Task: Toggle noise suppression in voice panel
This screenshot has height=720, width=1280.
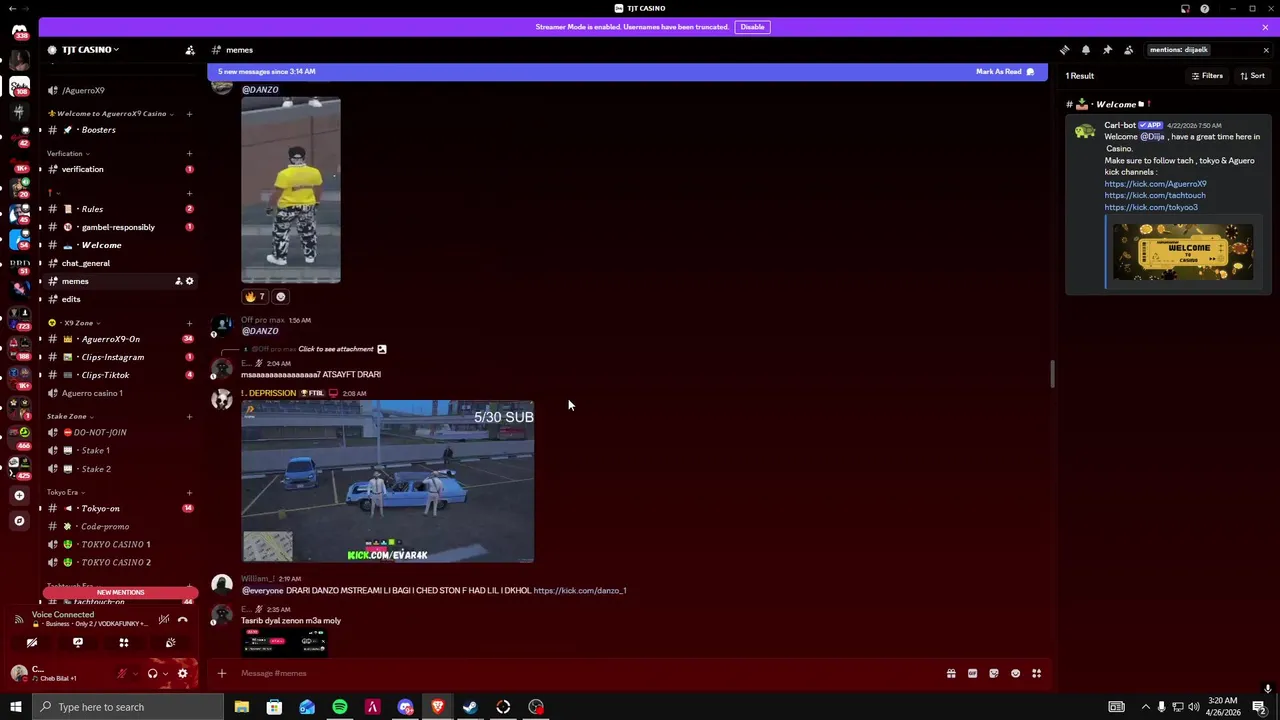Action: 163,619
